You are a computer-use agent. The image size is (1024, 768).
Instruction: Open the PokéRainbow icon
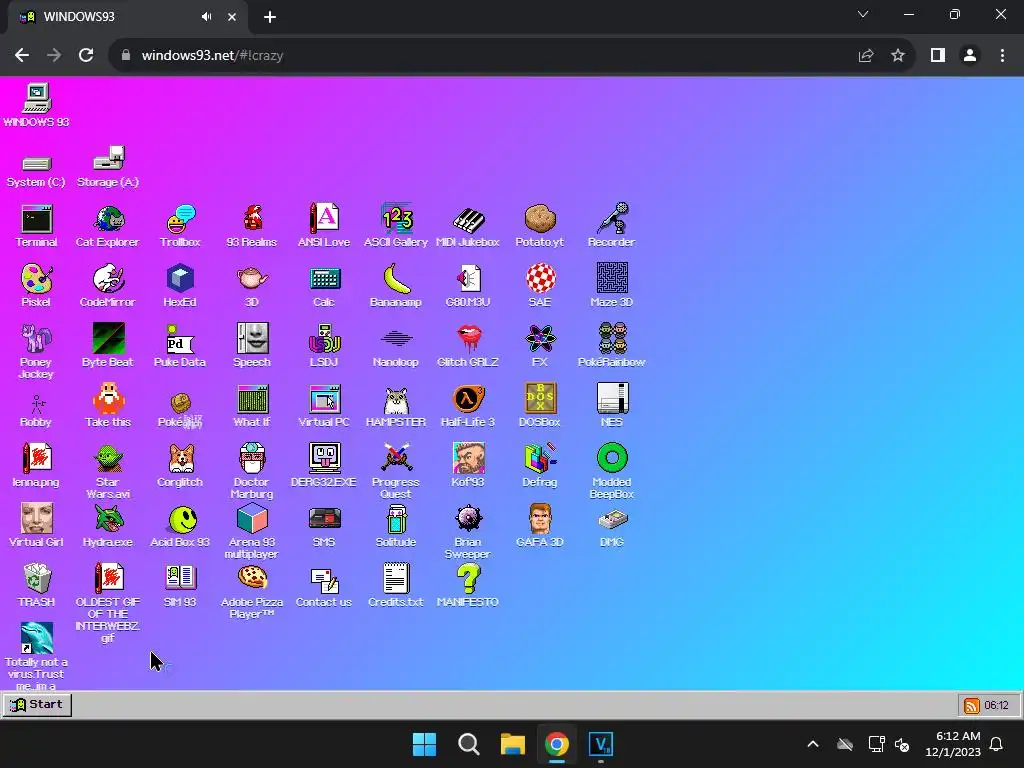(611, 346)
